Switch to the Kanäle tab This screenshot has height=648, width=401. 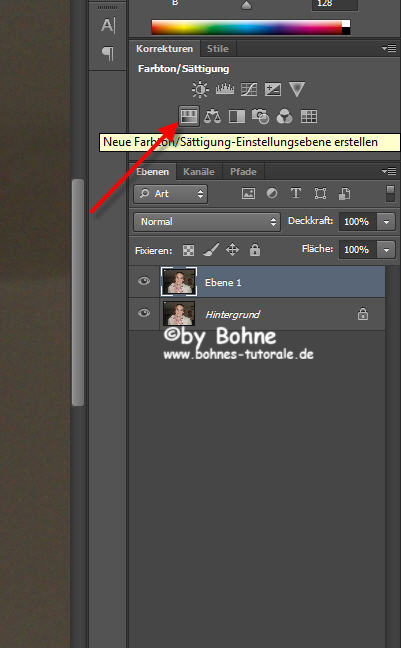(x=199, y=172)
